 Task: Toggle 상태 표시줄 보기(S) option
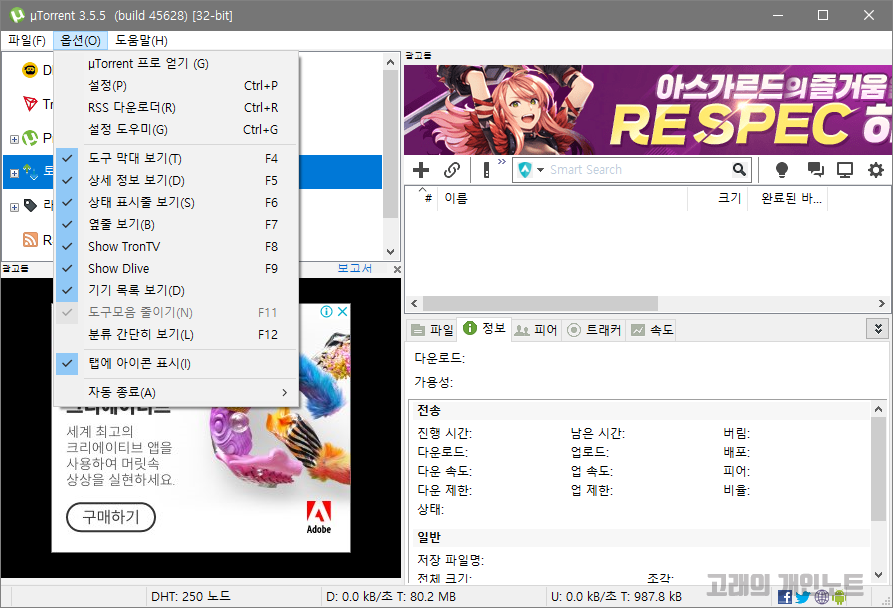tap(176, 202)
